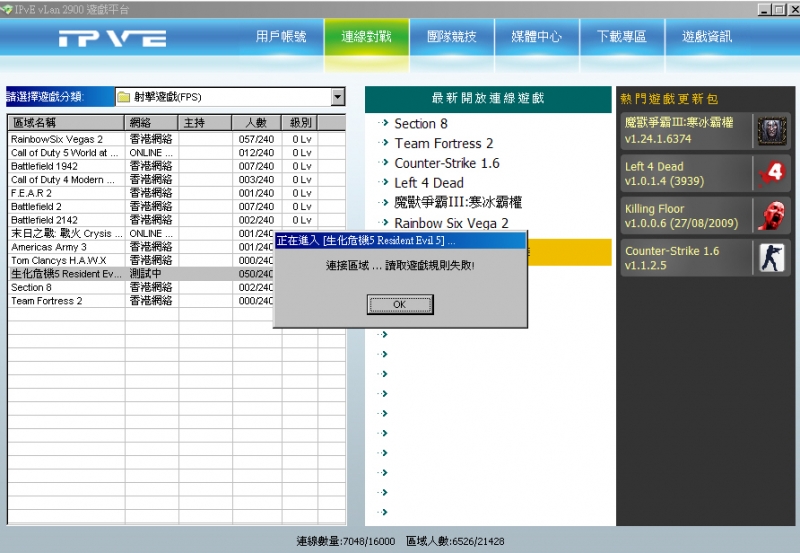Screen dimensions: 800x553
Task: Open the 遊戲資訊 tab
Action: pos(707,37)
